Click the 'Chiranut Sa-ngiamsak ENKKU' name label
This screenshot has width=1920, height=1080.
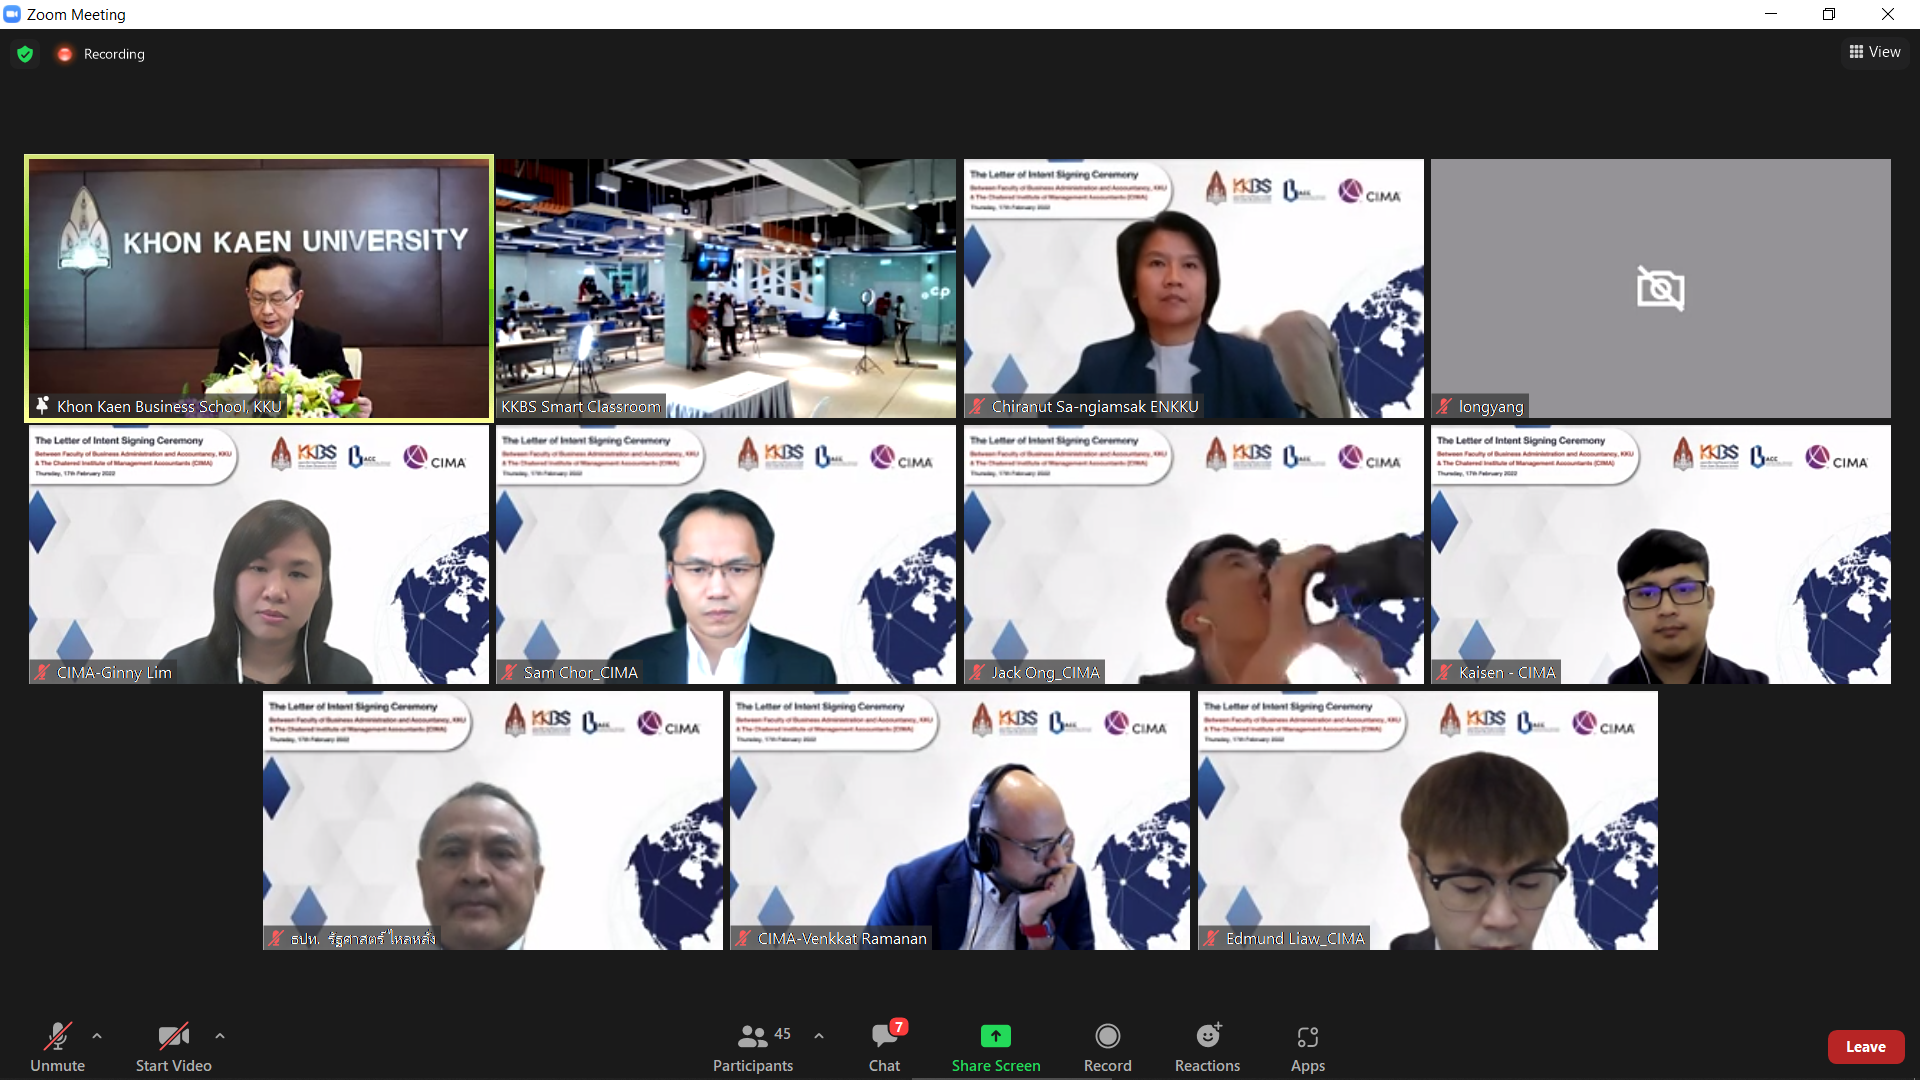pos(1095,406)
